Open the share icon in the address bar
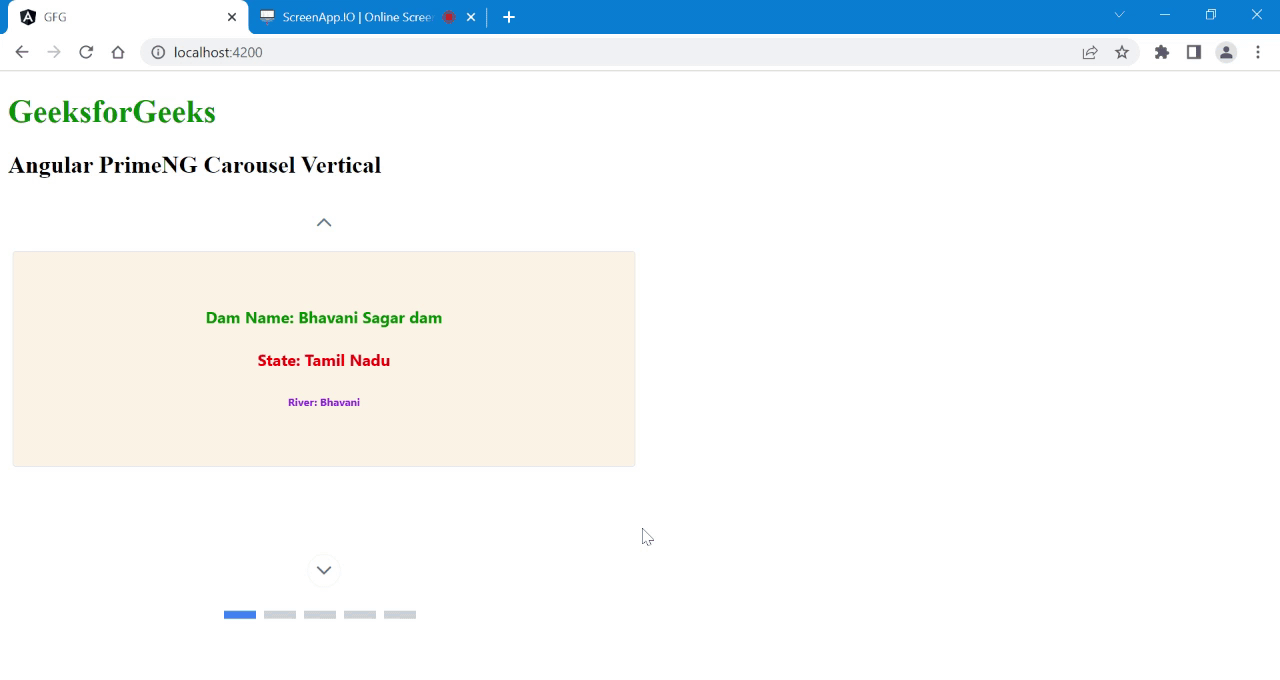This screenshot has width=1280, height=680. [x=1089, y=52]
